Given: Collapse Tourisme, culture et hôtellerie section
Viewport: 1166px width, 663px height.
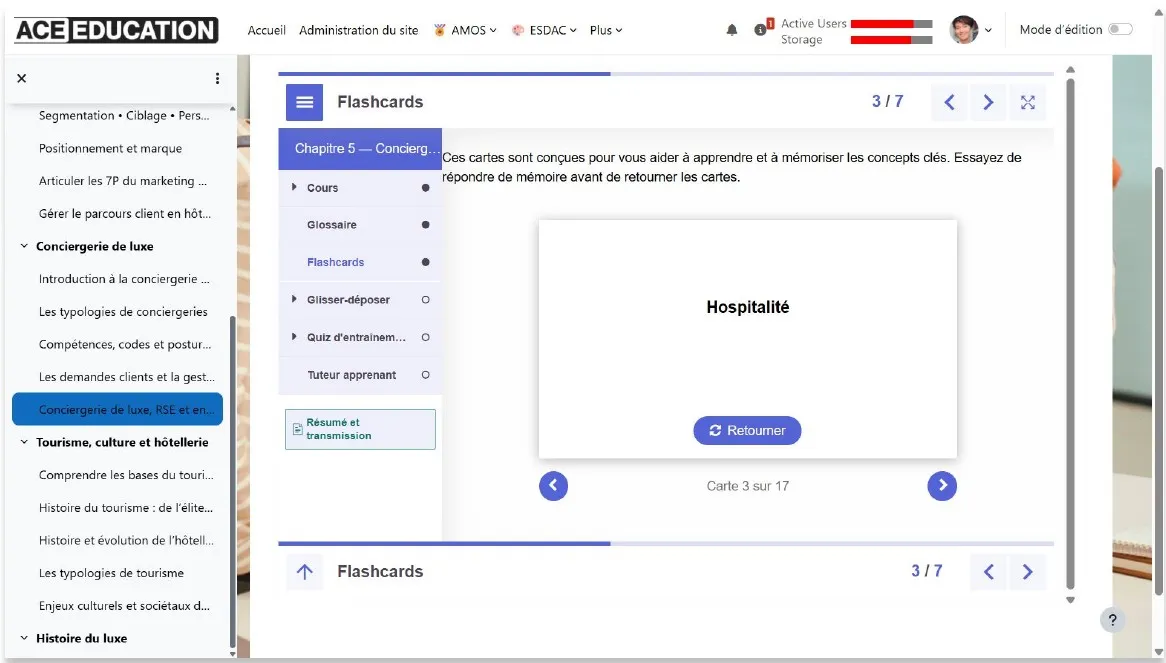Looking at the screenshot, I should coord(24,442).
